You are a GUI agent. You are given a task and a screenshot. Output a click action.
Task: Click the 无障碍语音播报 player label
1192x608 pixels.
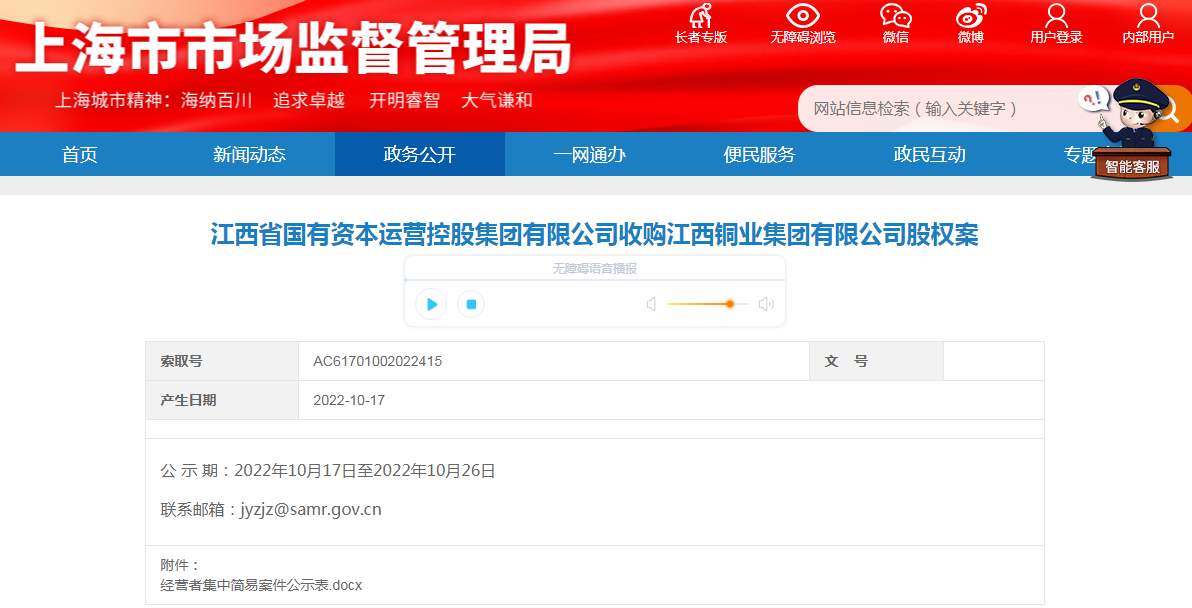pos(594,268)
